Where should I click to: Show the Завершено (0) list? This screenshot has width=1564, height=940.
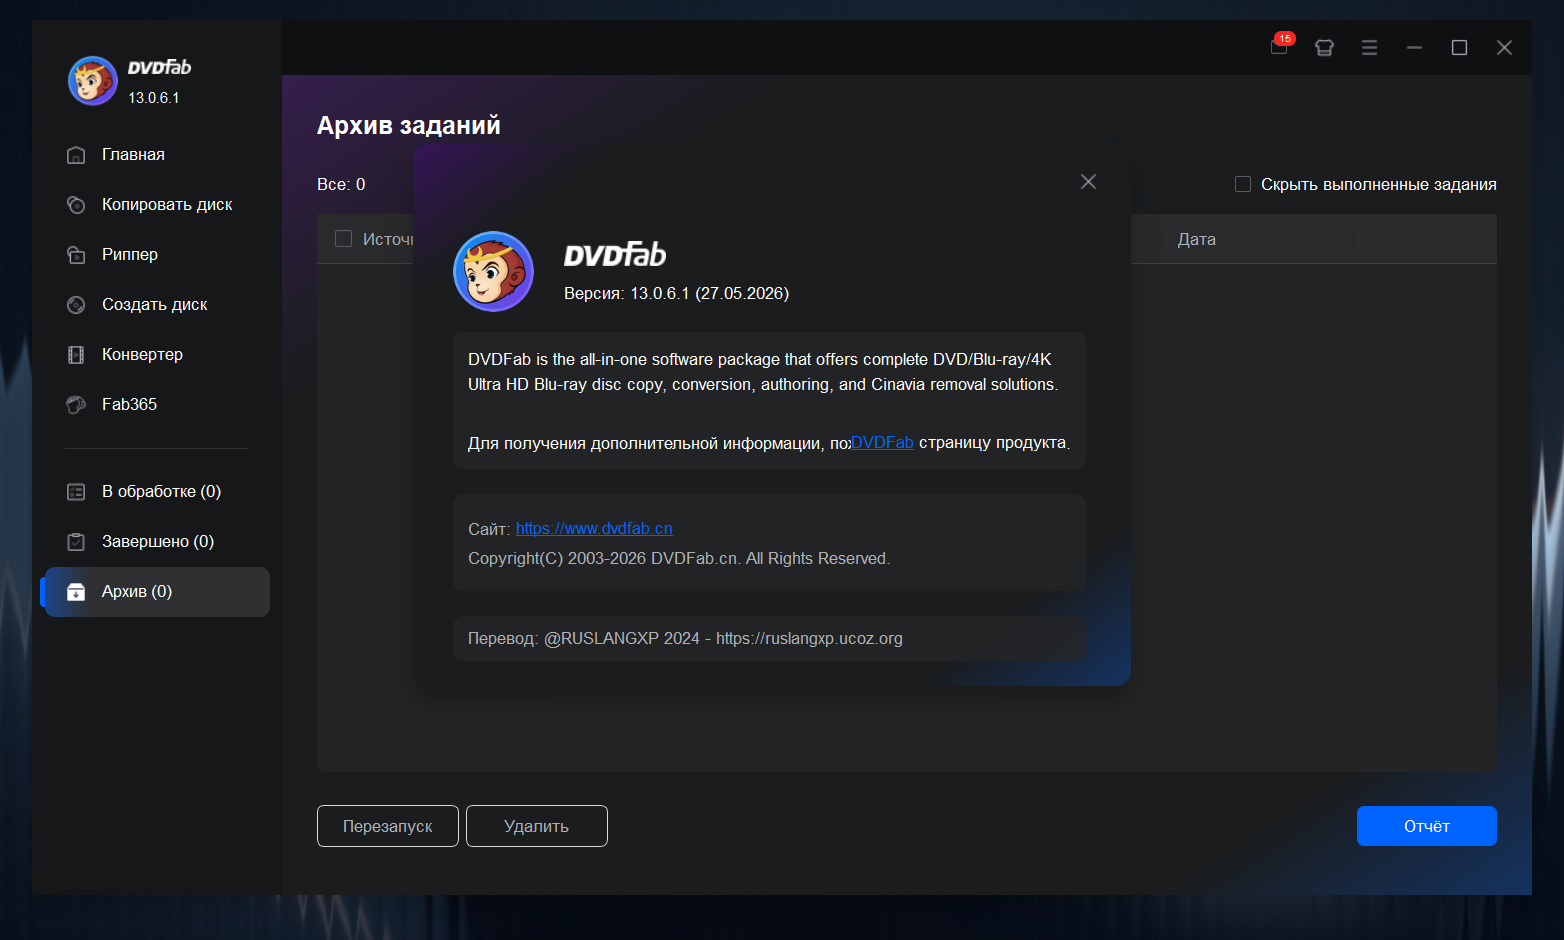[158, 542]
